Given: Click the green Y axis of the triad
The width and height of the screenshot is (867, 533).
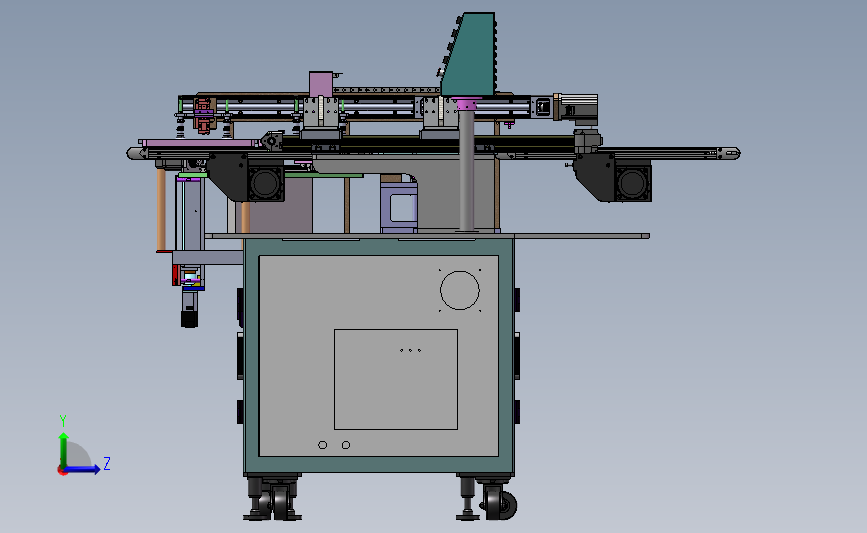Looking at the screenshot, I should (x=64, y=450).
